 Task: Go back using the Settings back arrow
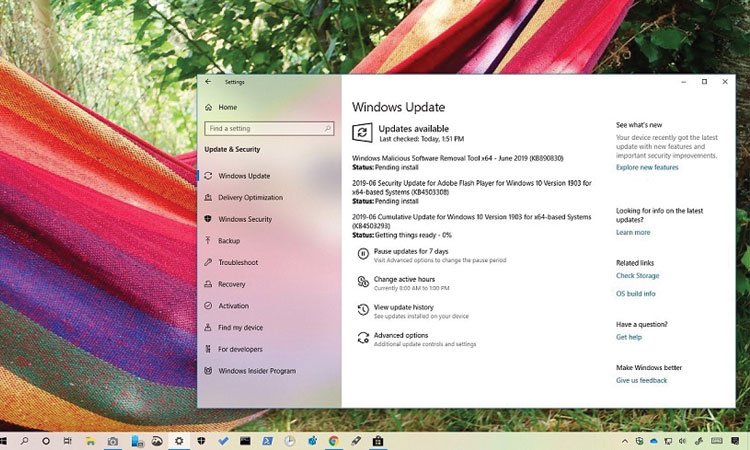point(208,82)
